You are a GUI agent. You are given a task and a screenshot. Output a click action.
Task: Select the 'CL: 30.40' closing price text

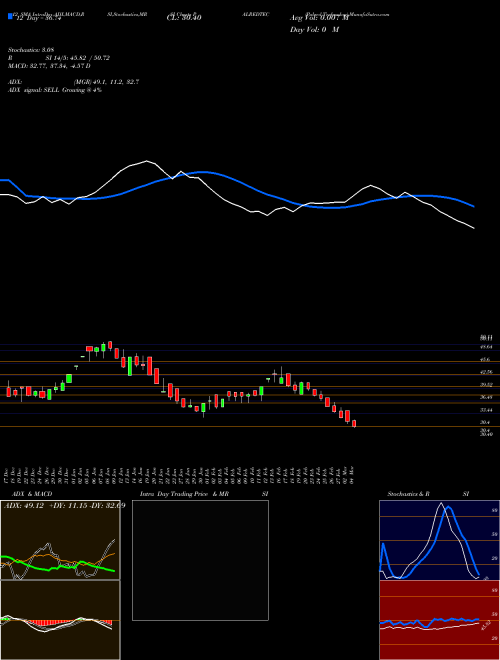tap(184, 18)
